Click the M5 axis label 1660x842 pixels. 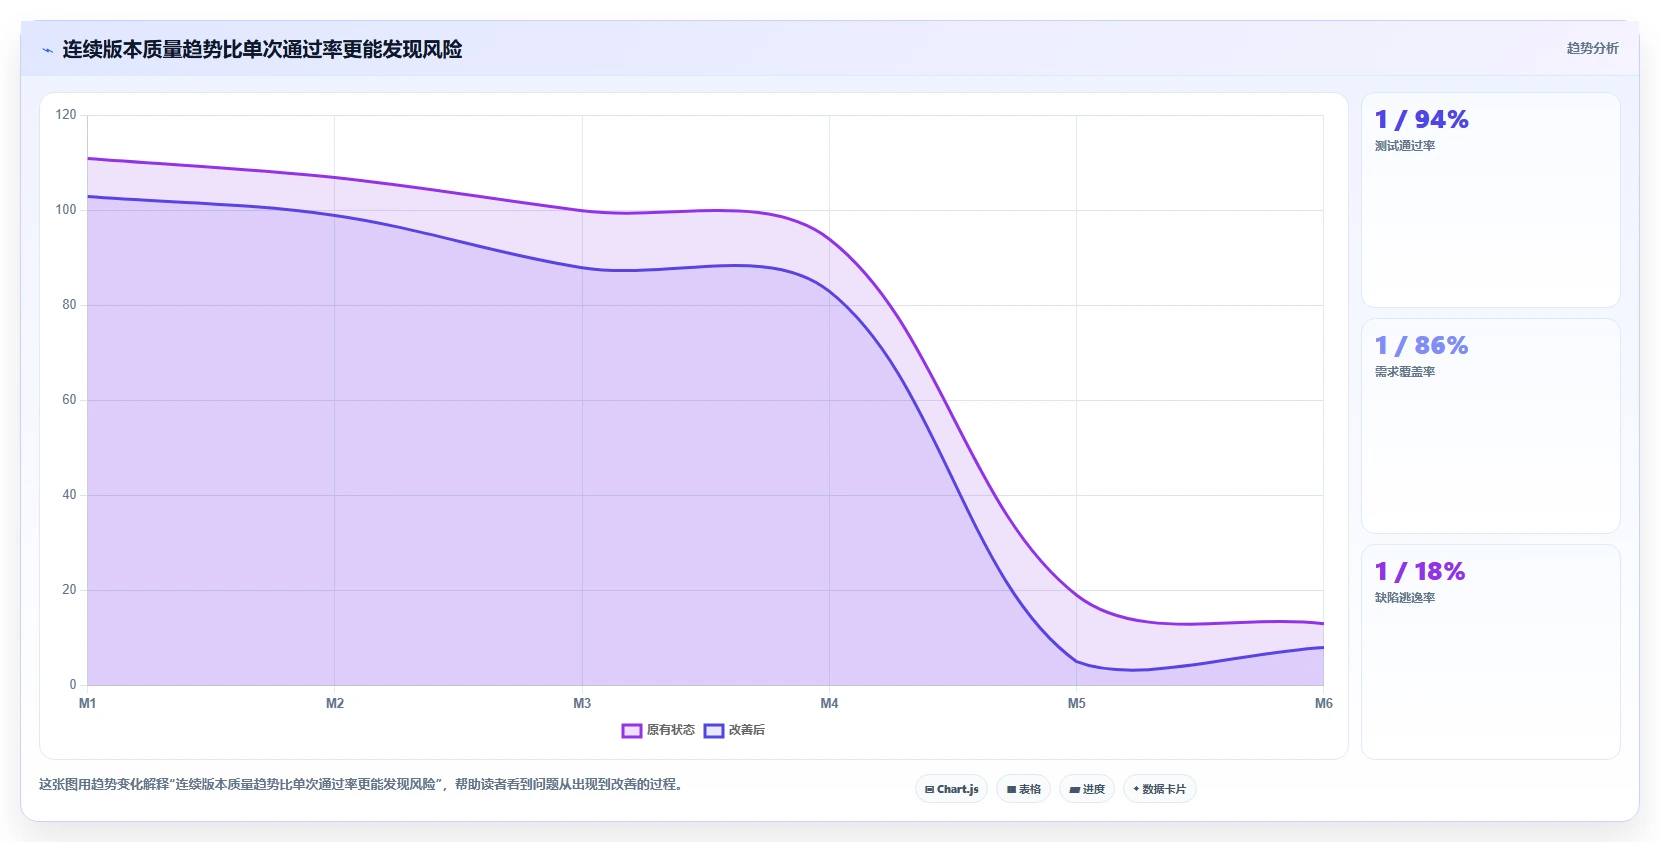pos(1076,704)
